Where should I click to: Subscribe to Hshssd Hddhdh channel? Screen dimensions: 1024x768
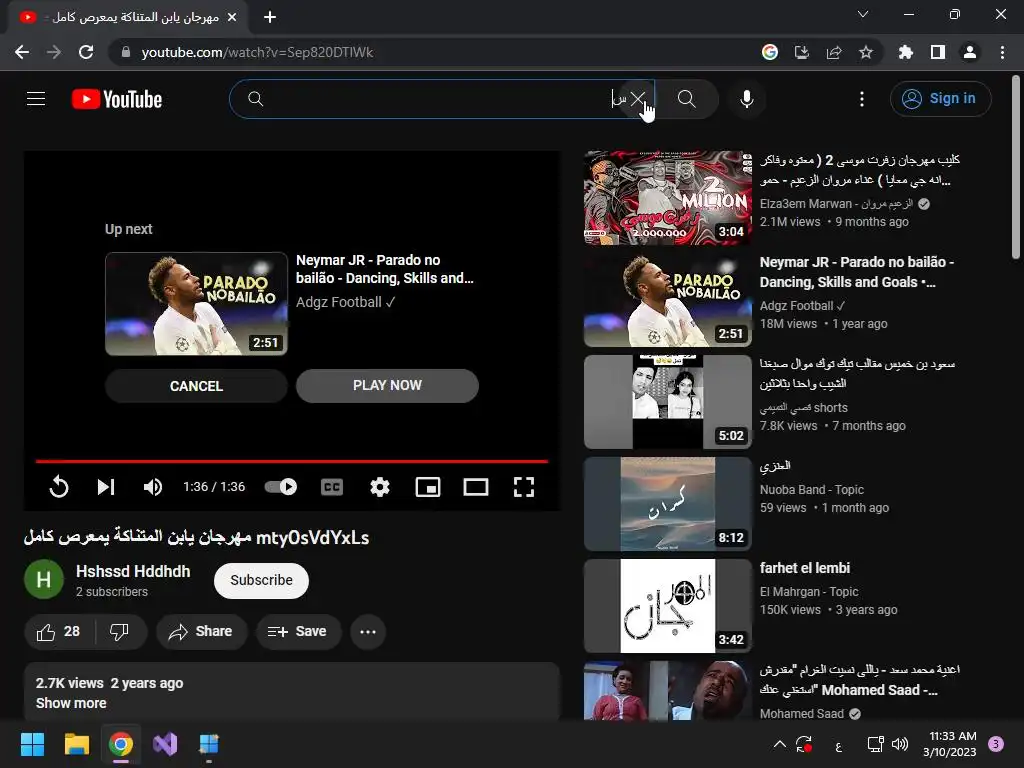(x=261, y=580)
